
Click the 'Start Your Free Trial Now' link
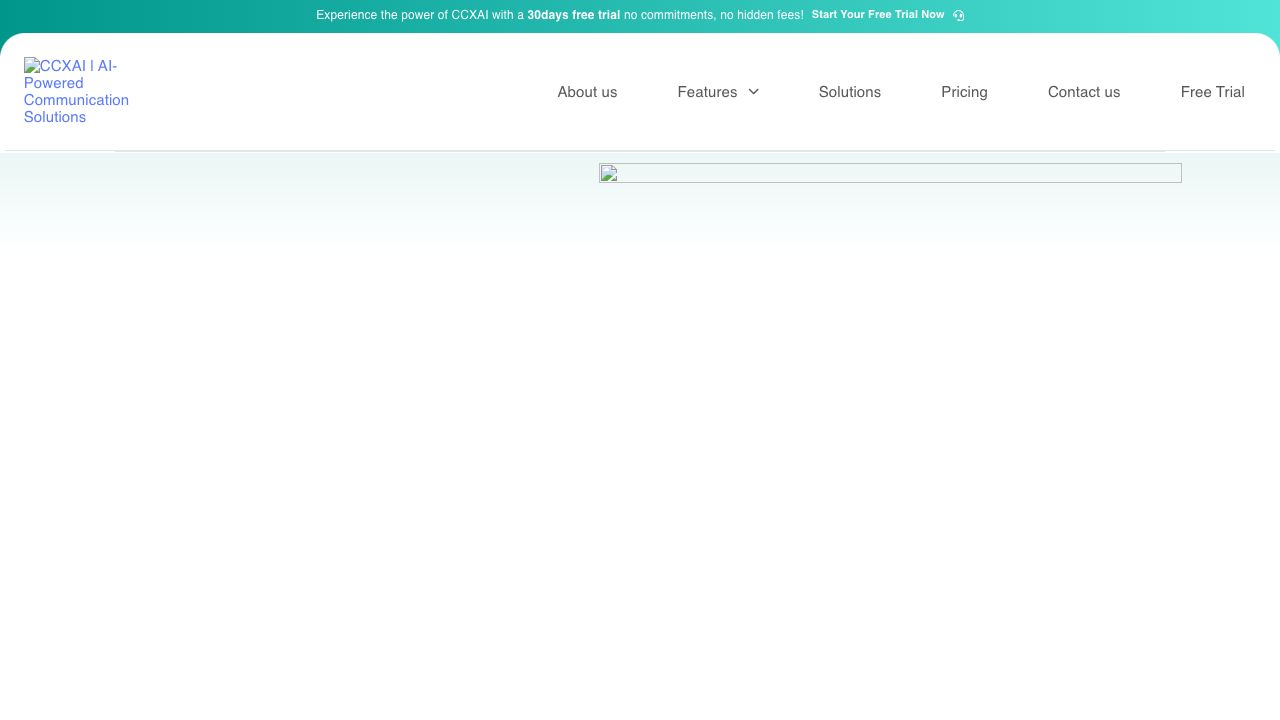(877, 15)
